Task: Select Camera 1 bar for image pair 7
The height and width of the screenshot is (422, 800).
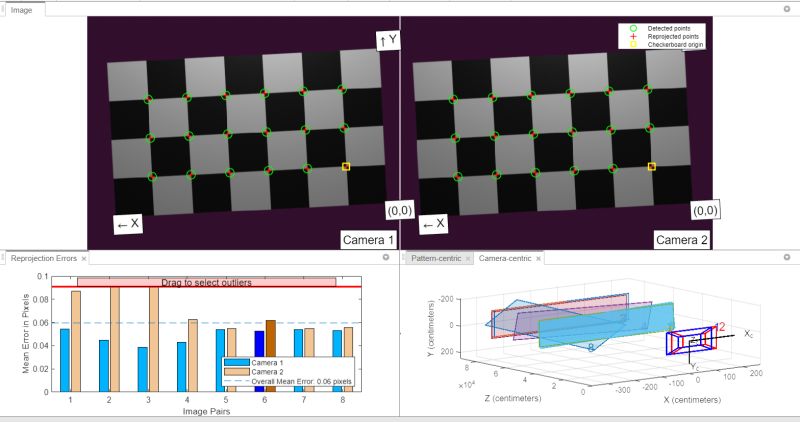Action: pyautogui.click(x=298, y=343)
